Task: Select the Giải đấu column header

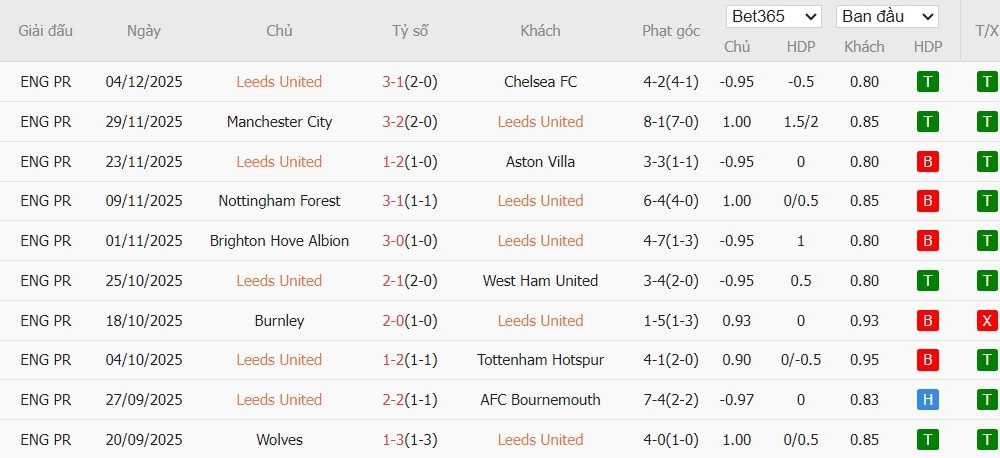Action: tap(46, 31)
